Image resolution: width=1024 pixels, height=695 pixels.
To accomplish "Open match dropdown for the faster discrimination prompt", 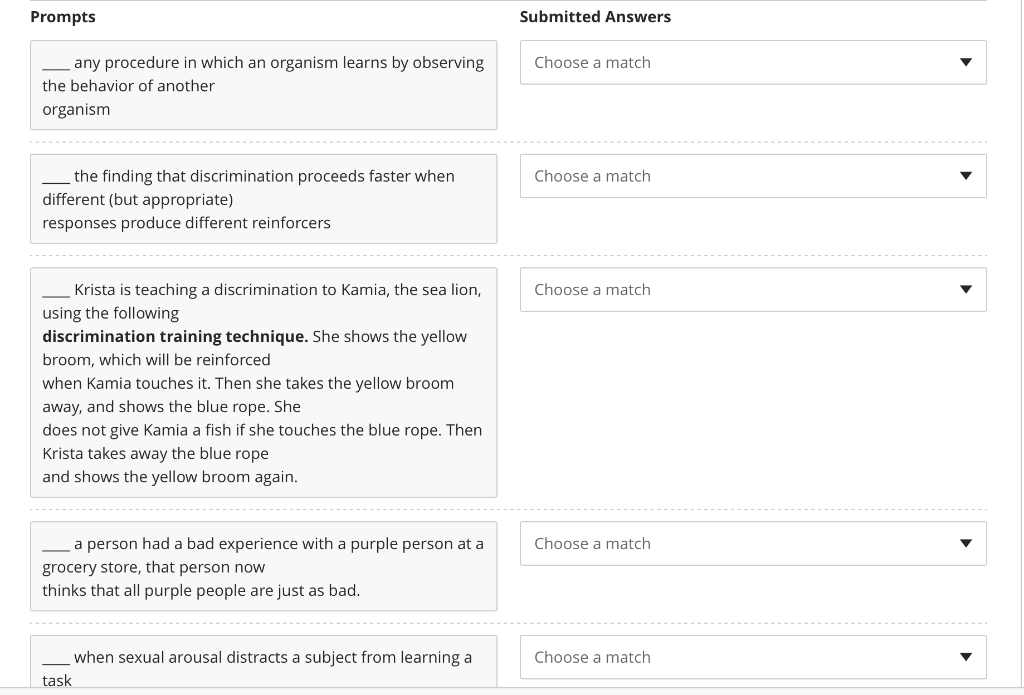I will point(753,176).
